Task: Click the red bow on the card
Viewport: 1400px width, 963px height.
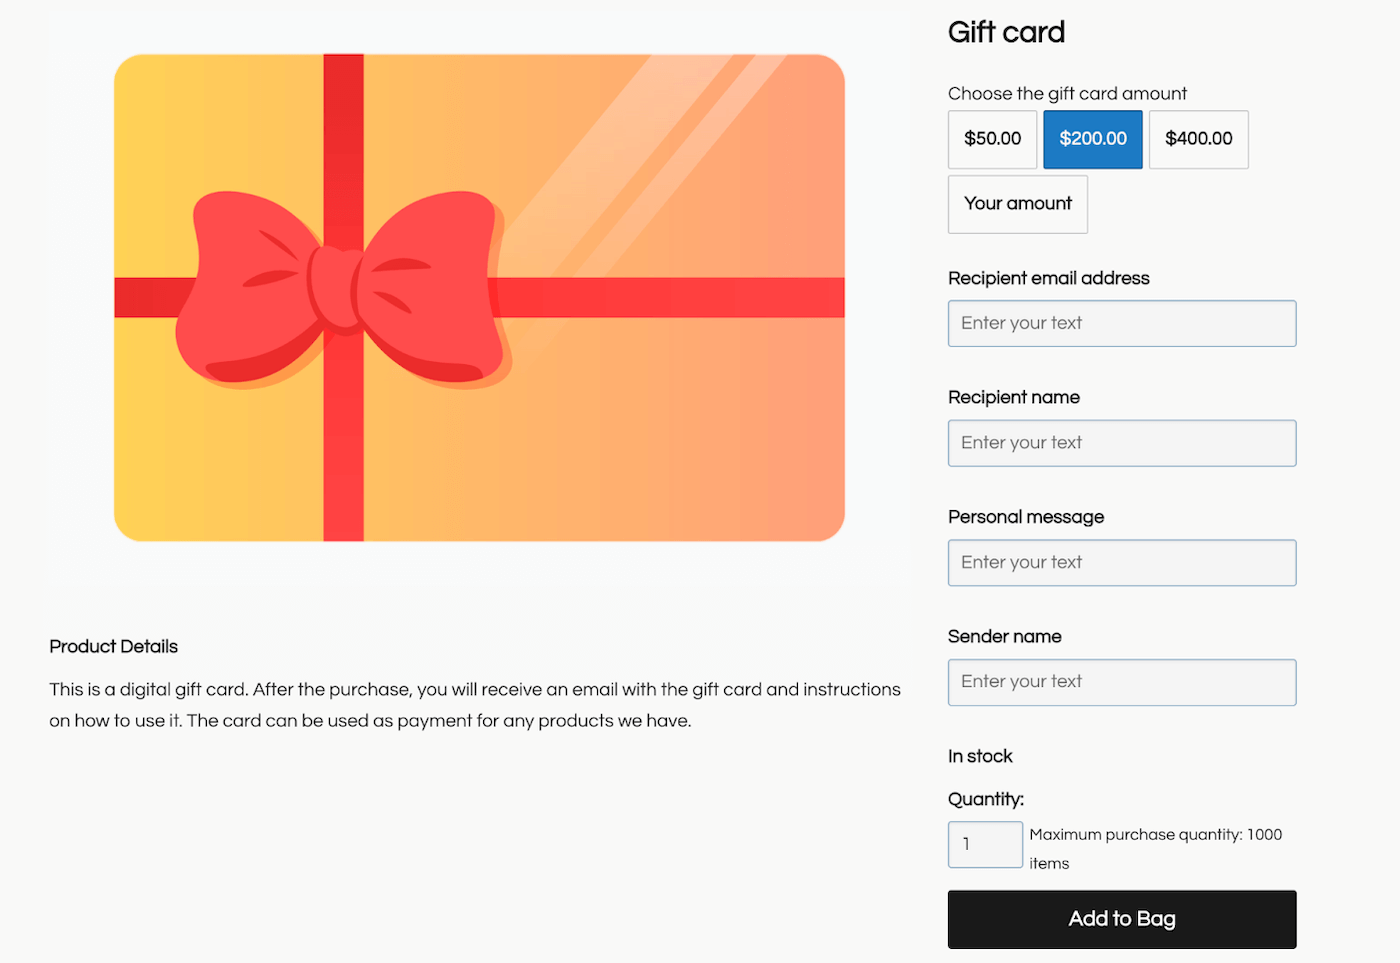Action: (x=343, y=288)
